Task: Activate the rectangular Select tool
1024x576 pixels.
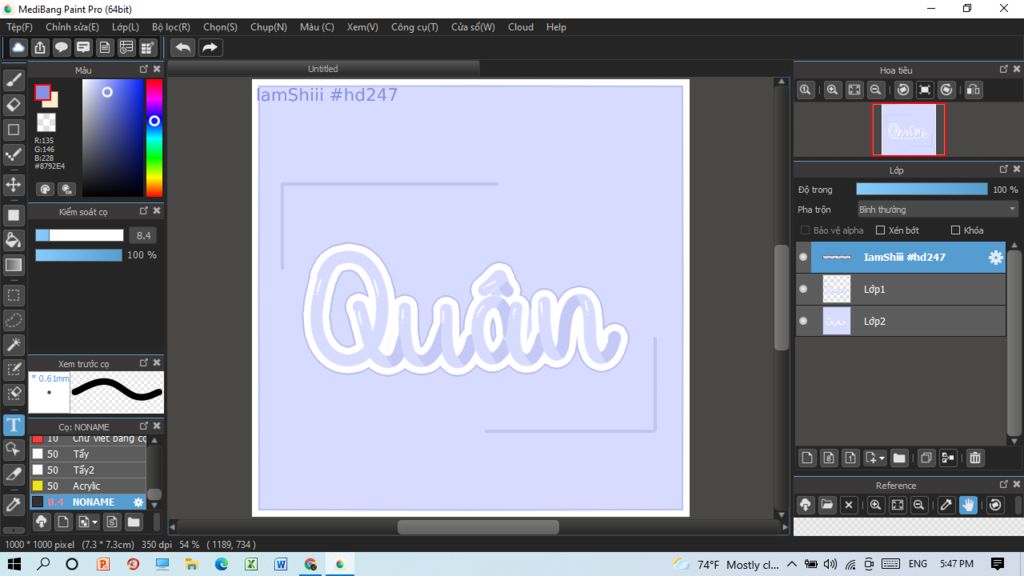Action: point(13,295)
